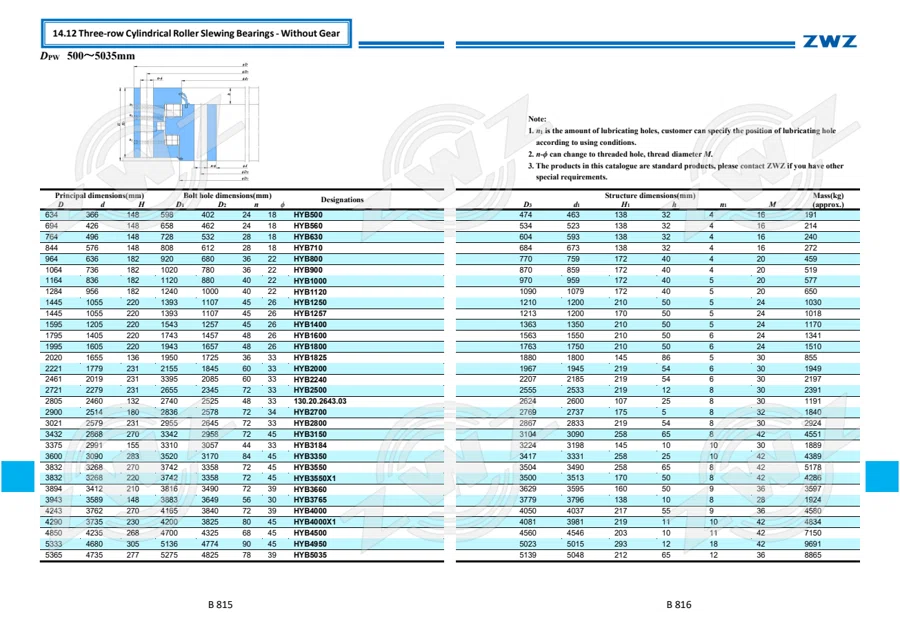This screenshot has width=900, height=637.
Task: Select designation HYB3150
Action: point(310,434)
